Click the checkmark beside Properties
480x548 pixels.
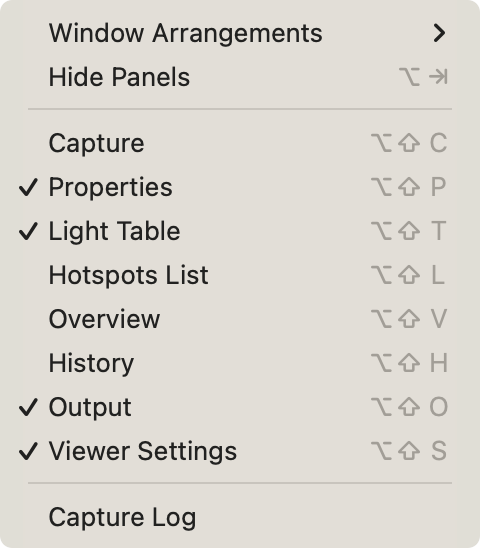[28, 187]
